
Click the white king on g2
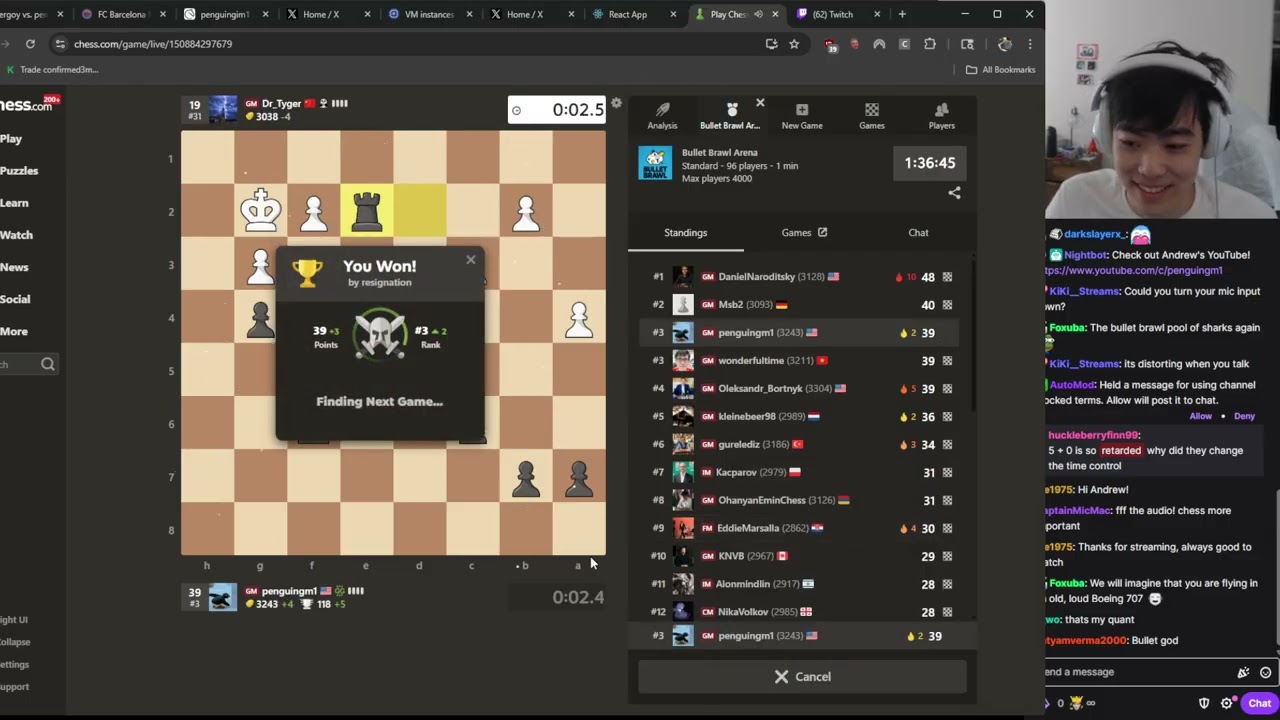260,211
